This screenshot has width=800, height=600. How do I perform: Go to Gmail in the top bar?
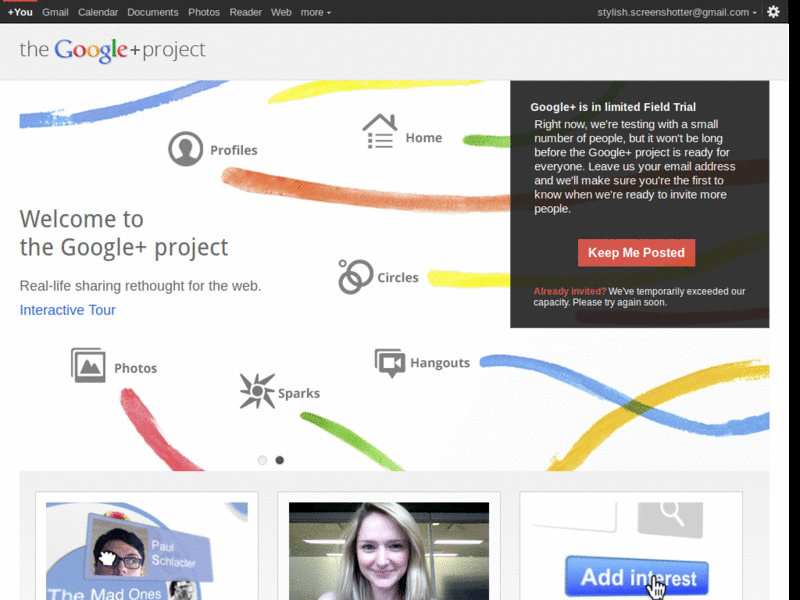[55, 12]
